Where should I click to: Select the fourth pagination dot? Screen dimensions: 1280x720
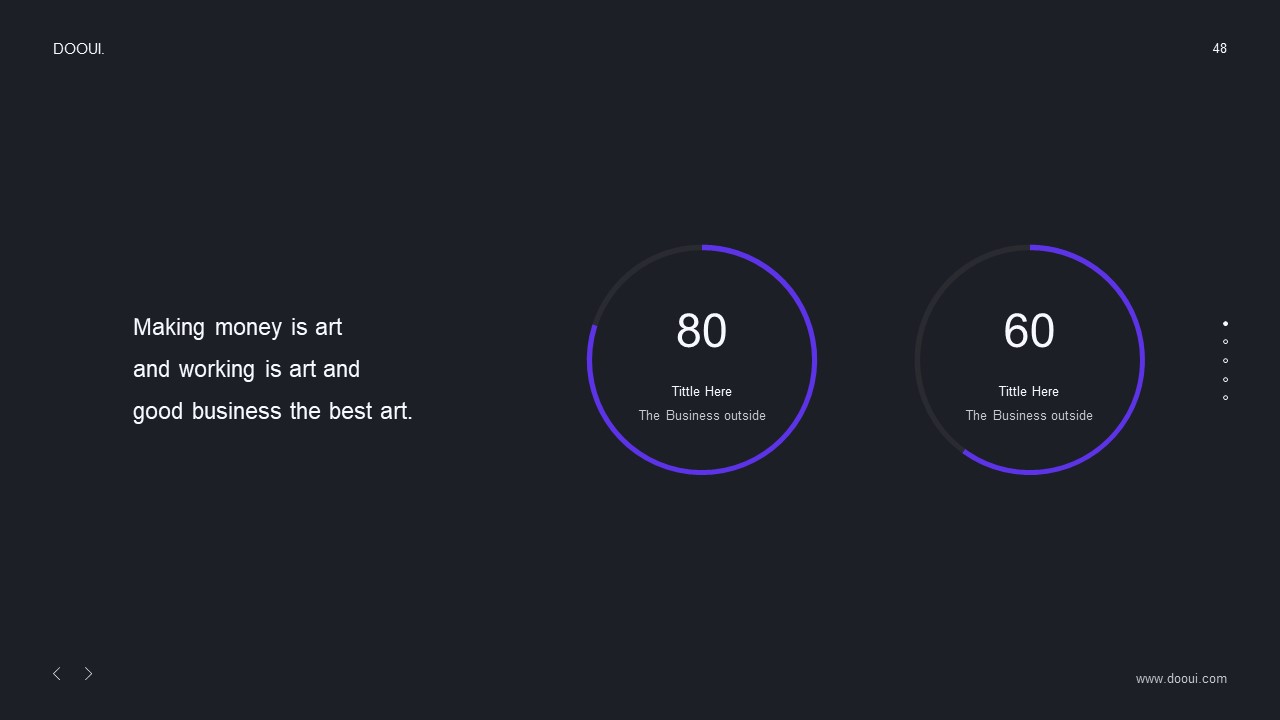(x=1225, y=379)
